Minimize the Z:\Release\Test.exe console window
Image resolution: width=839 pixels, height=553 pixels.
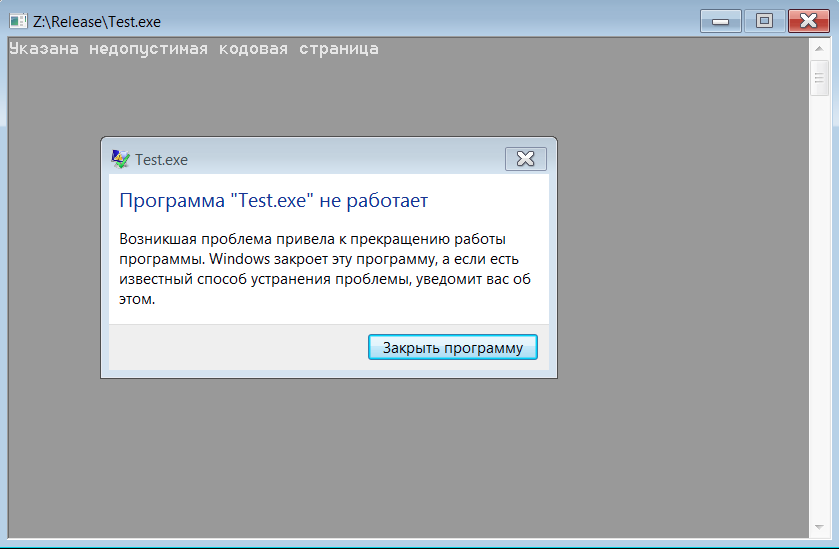pyautogui.click(x=720, y=21)
